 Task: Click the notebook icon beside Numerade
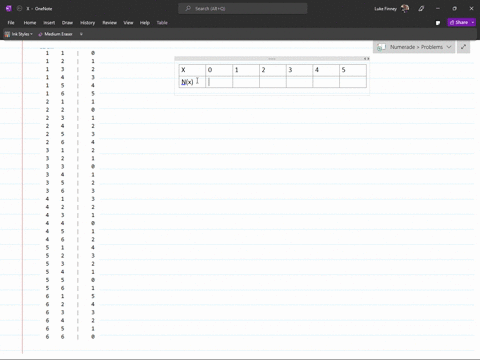(x=381, y=47)
